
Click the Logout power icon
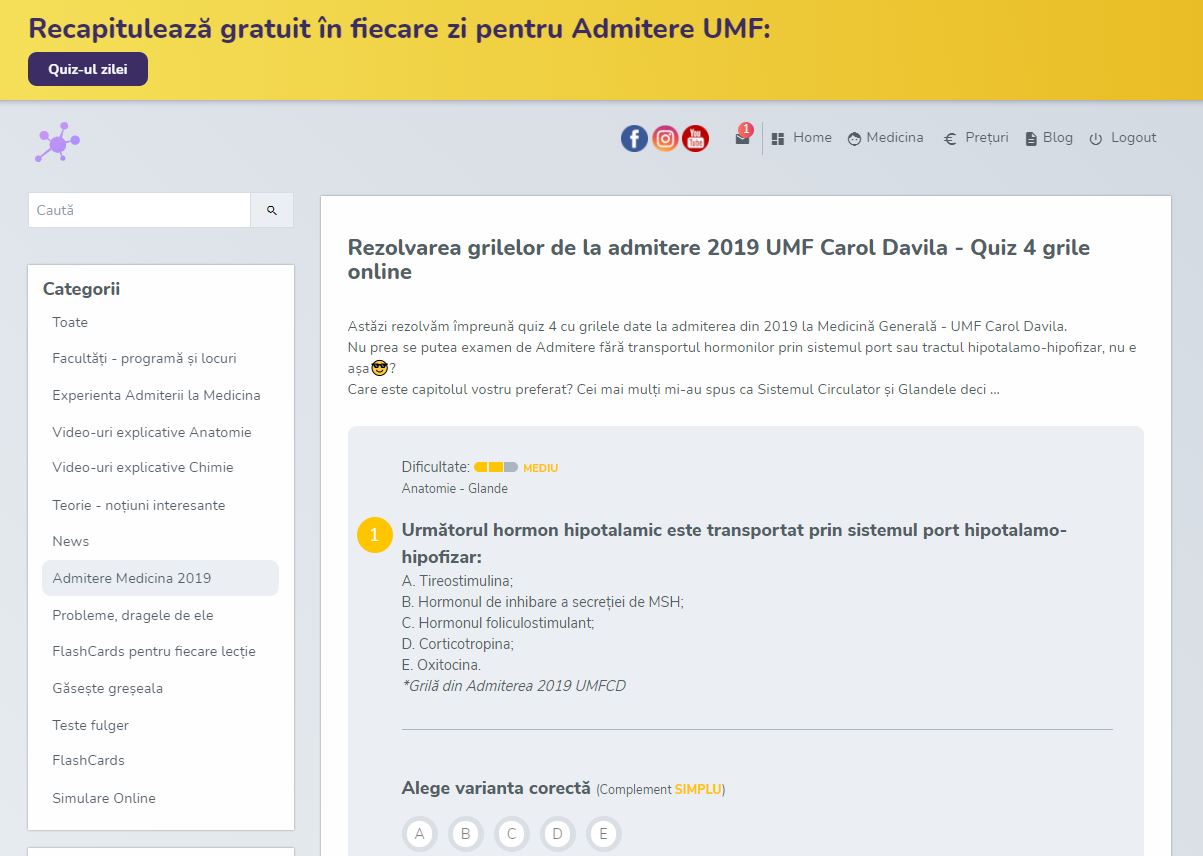(1096, 139)
